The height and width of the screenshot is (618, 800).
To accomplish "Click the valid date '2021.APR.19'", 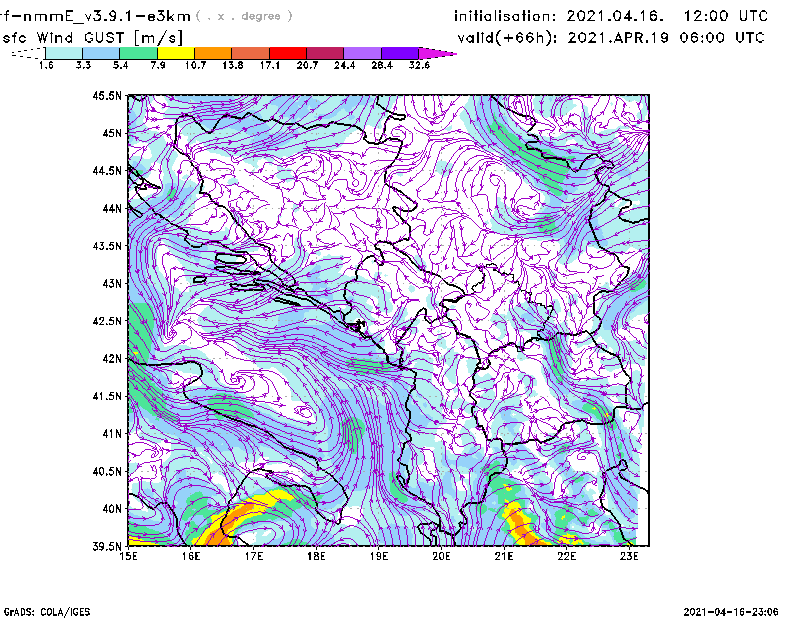I will tap(618, 38).
